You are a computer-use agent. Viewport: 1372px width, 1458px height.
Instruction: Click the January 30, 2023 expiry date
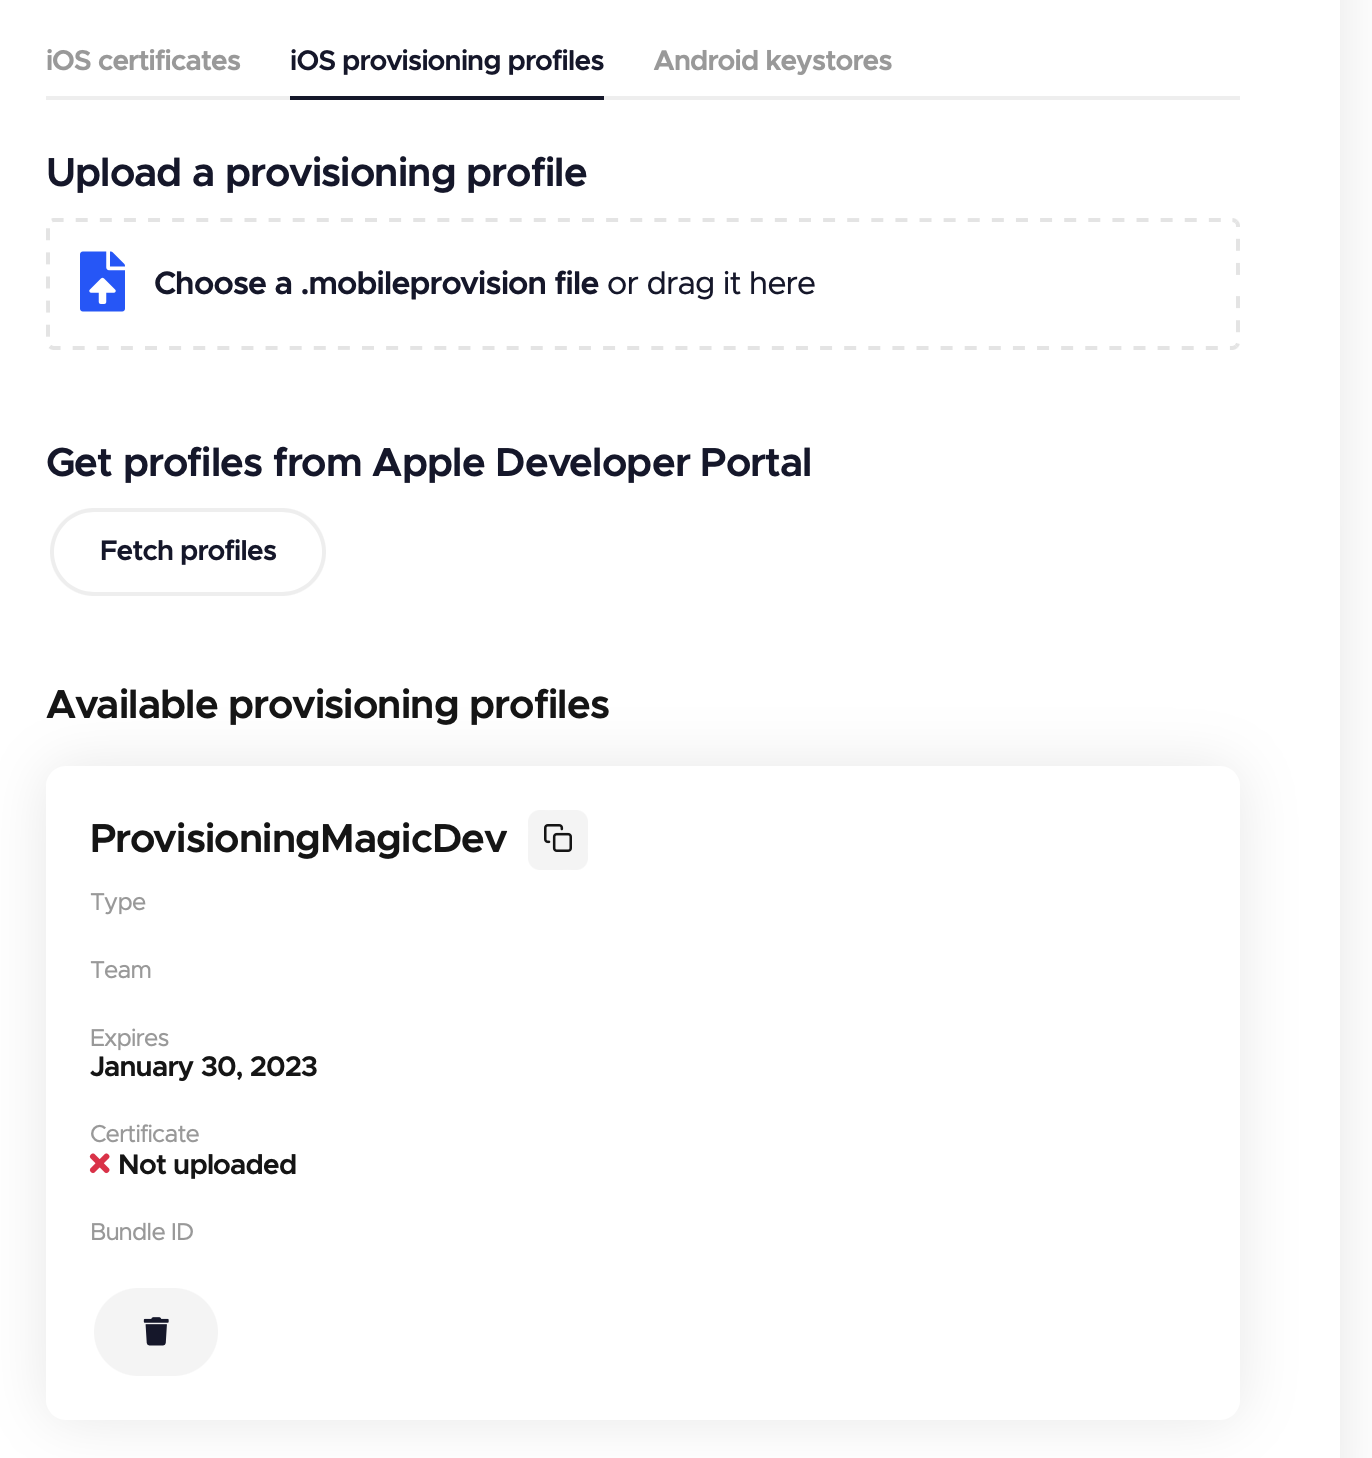click(204, 1067)
